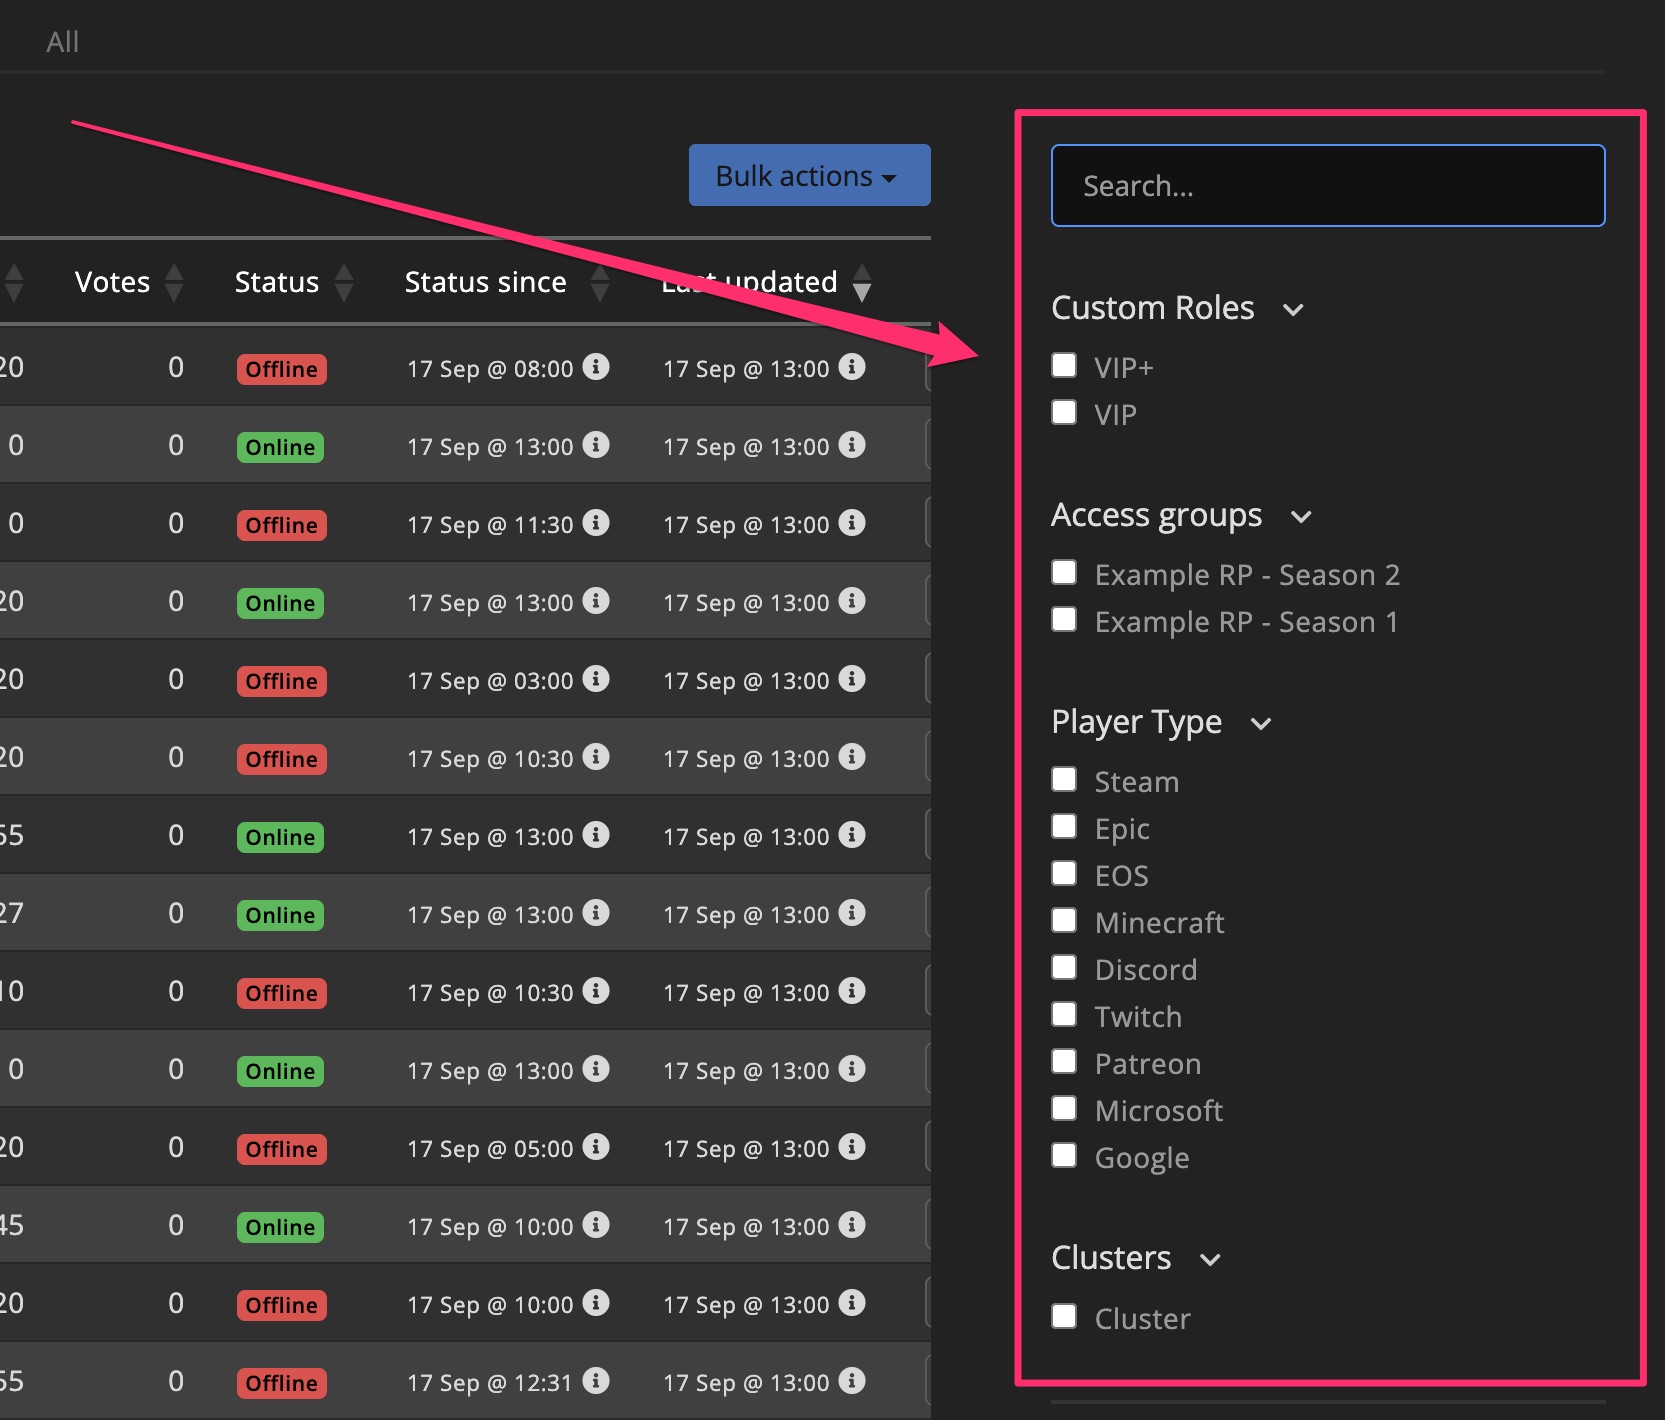The image size is (1665, 1420).
Task: Click the Status column sort arrows
Action: (x=343, y=283)
